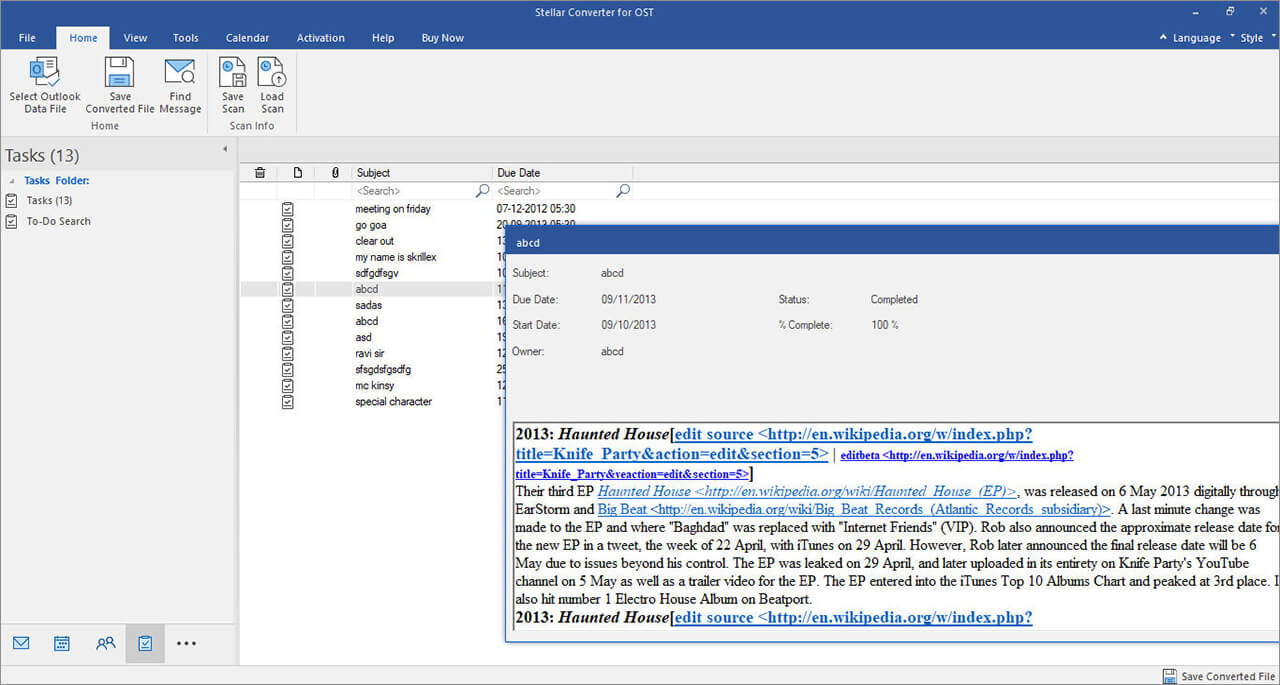Select Tasks (13) folder in tree

[x=49, y=201]
